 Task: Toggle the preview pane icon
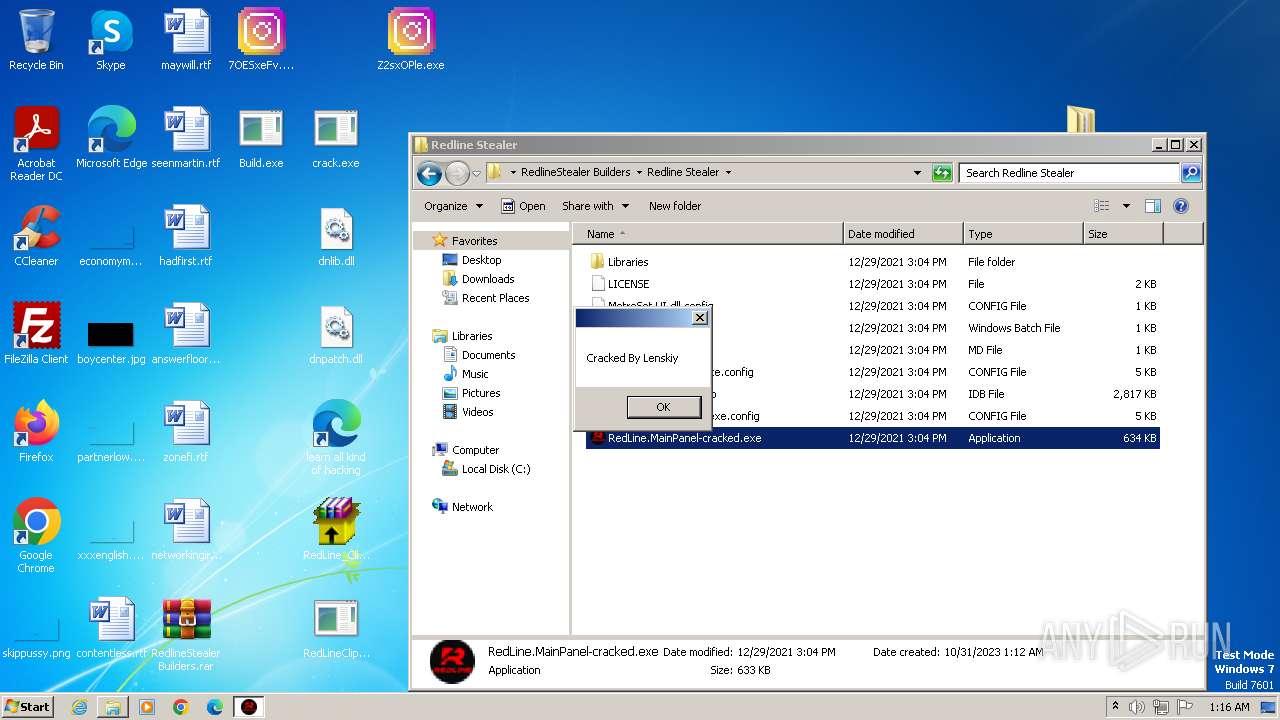pyautogui.click(x=1152, y=206)
